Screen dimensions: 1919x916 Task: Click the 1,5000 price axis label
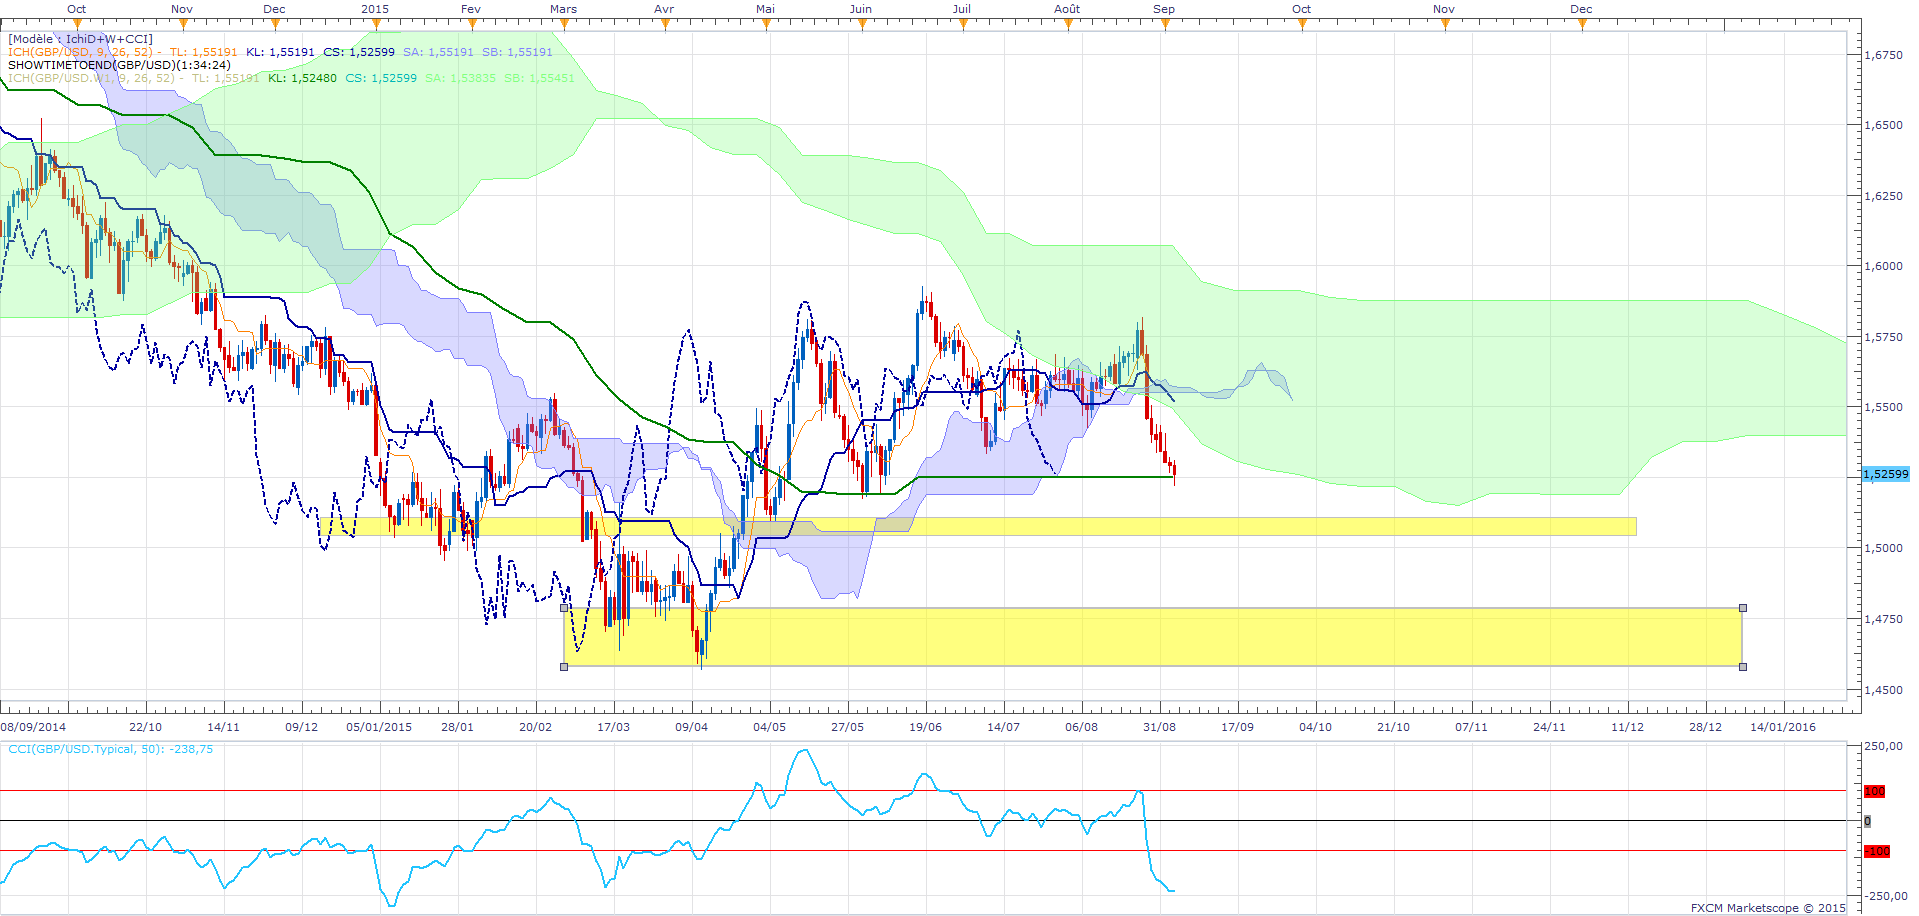coord(1884,548)
